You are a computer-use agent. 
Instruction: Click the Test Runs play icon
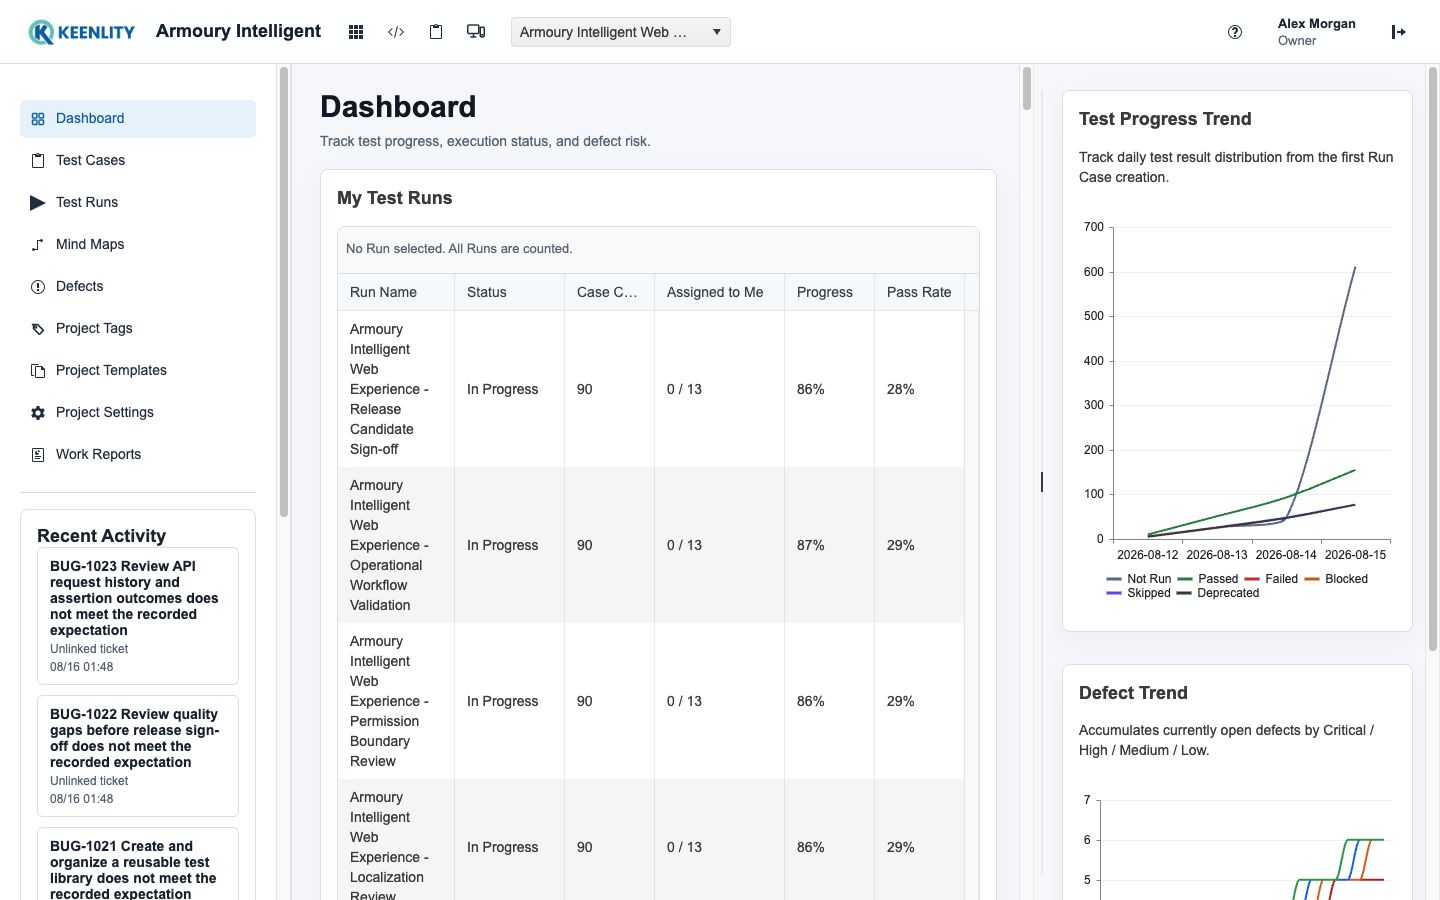coord(38,203)
